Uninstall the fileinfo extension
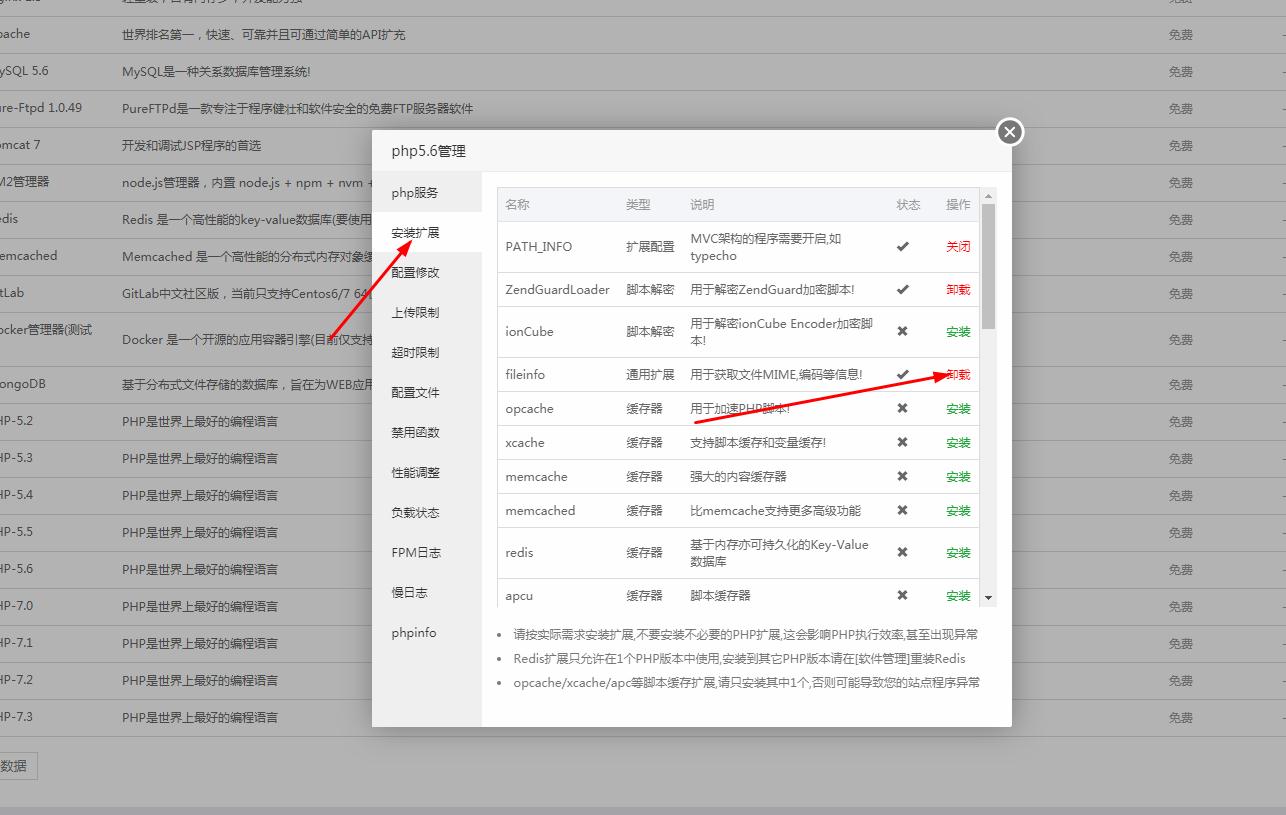Image resolution: width=1286 pixels, height=815 pixels. (x=958, y=375)
